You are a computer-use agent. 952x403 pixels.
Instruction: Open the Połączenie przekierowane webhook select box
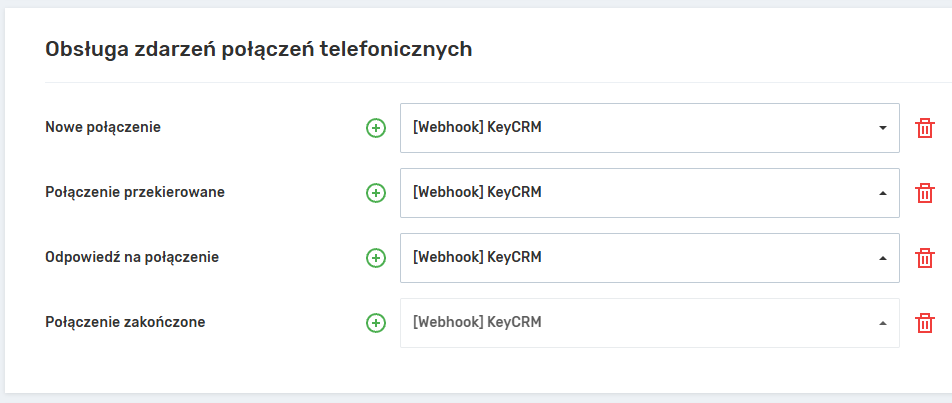click(x=640, y=193)
